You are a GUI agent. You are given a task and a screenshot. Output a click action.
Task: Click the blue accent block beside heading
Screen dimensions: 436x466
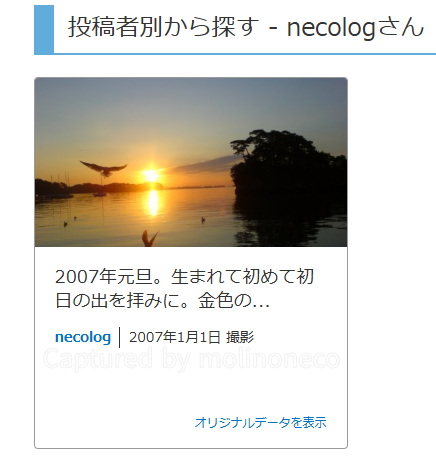click(x=44, y=29)
